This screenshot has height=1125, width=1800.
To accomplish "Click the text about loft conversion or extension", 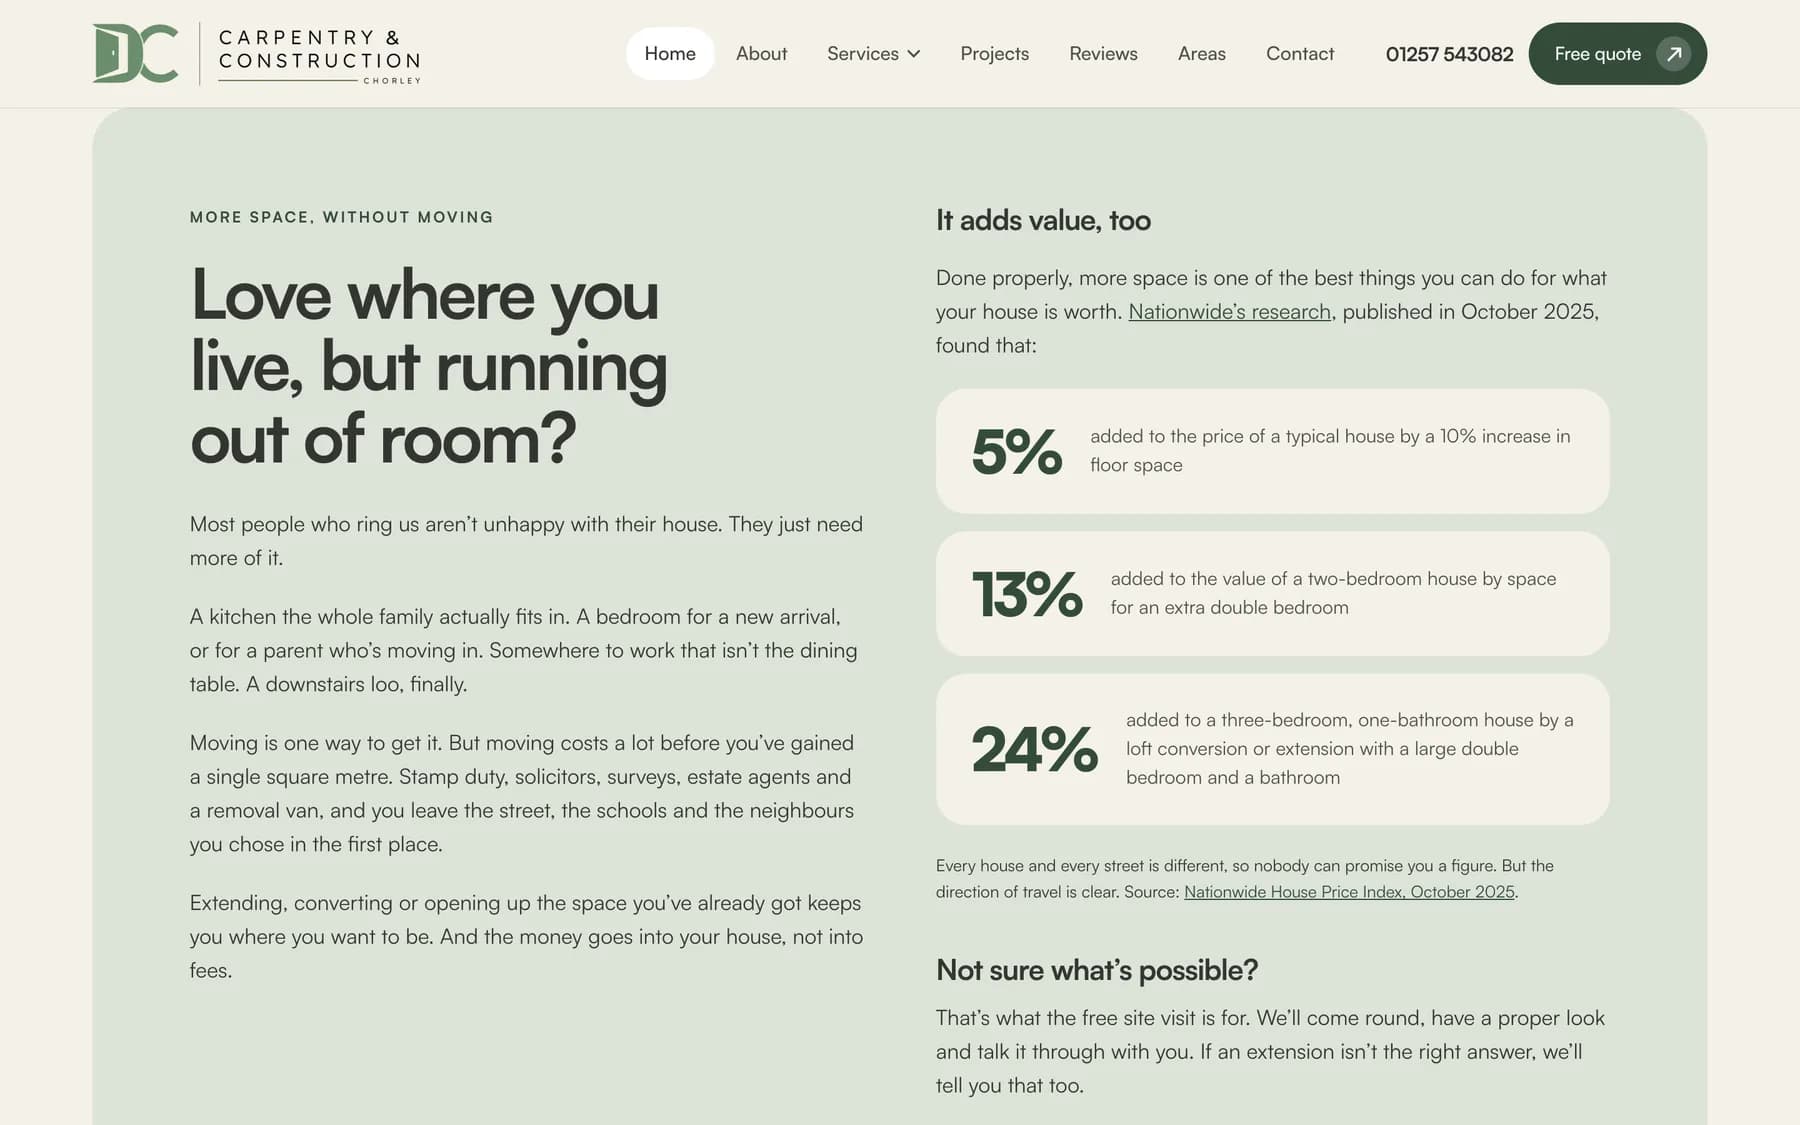I will point(1350,748).
